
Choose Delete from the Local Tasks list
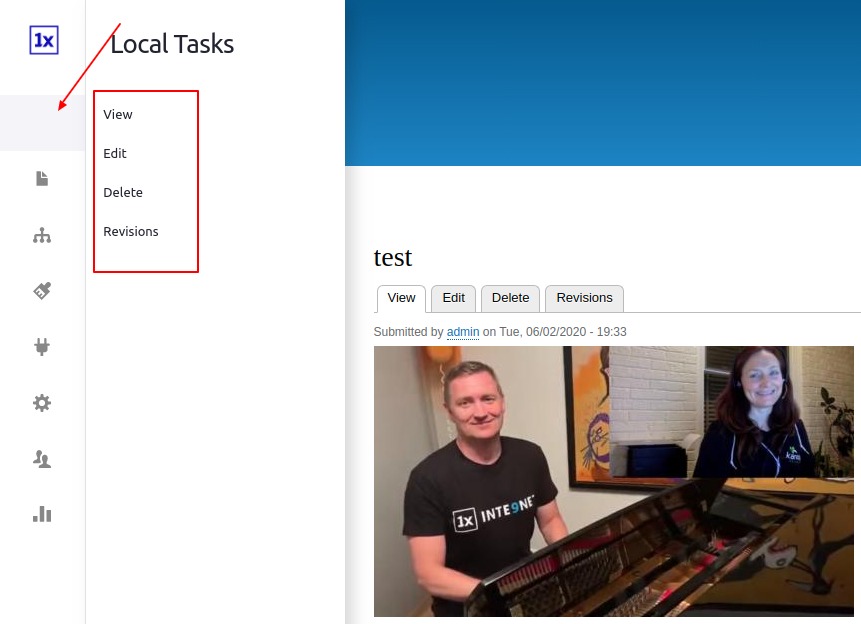[x=122, y=192]
